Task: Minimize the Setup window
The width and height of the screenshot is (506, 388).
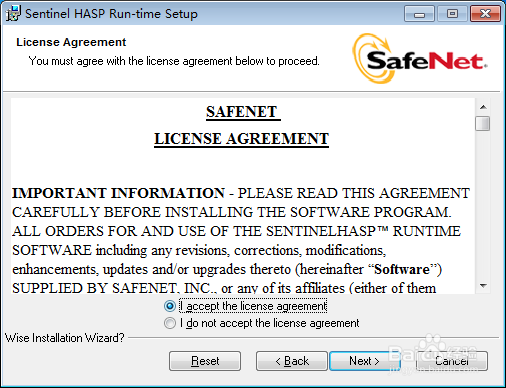Action: pos(419,14)
